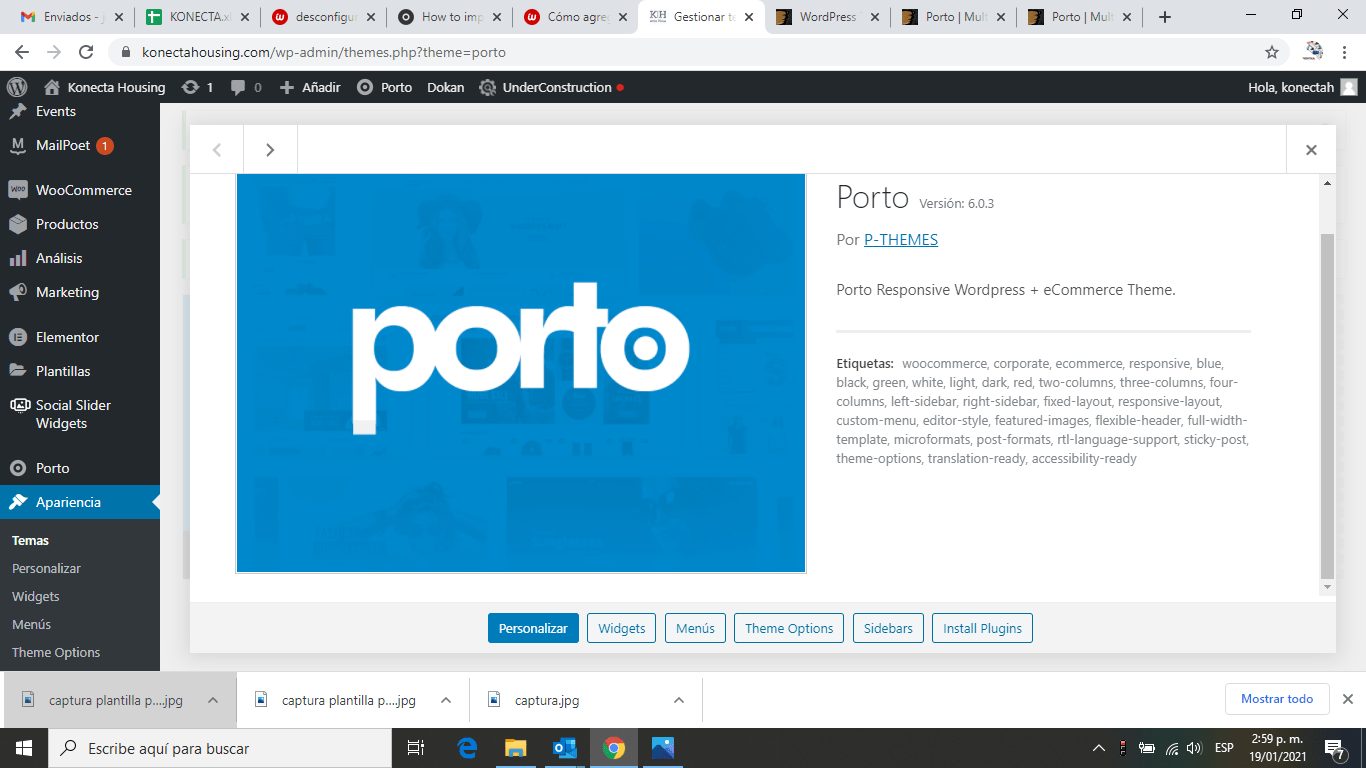
Task: Open Dokan in the admin bar
Action: pyautogui.click(x=446, y=87)
